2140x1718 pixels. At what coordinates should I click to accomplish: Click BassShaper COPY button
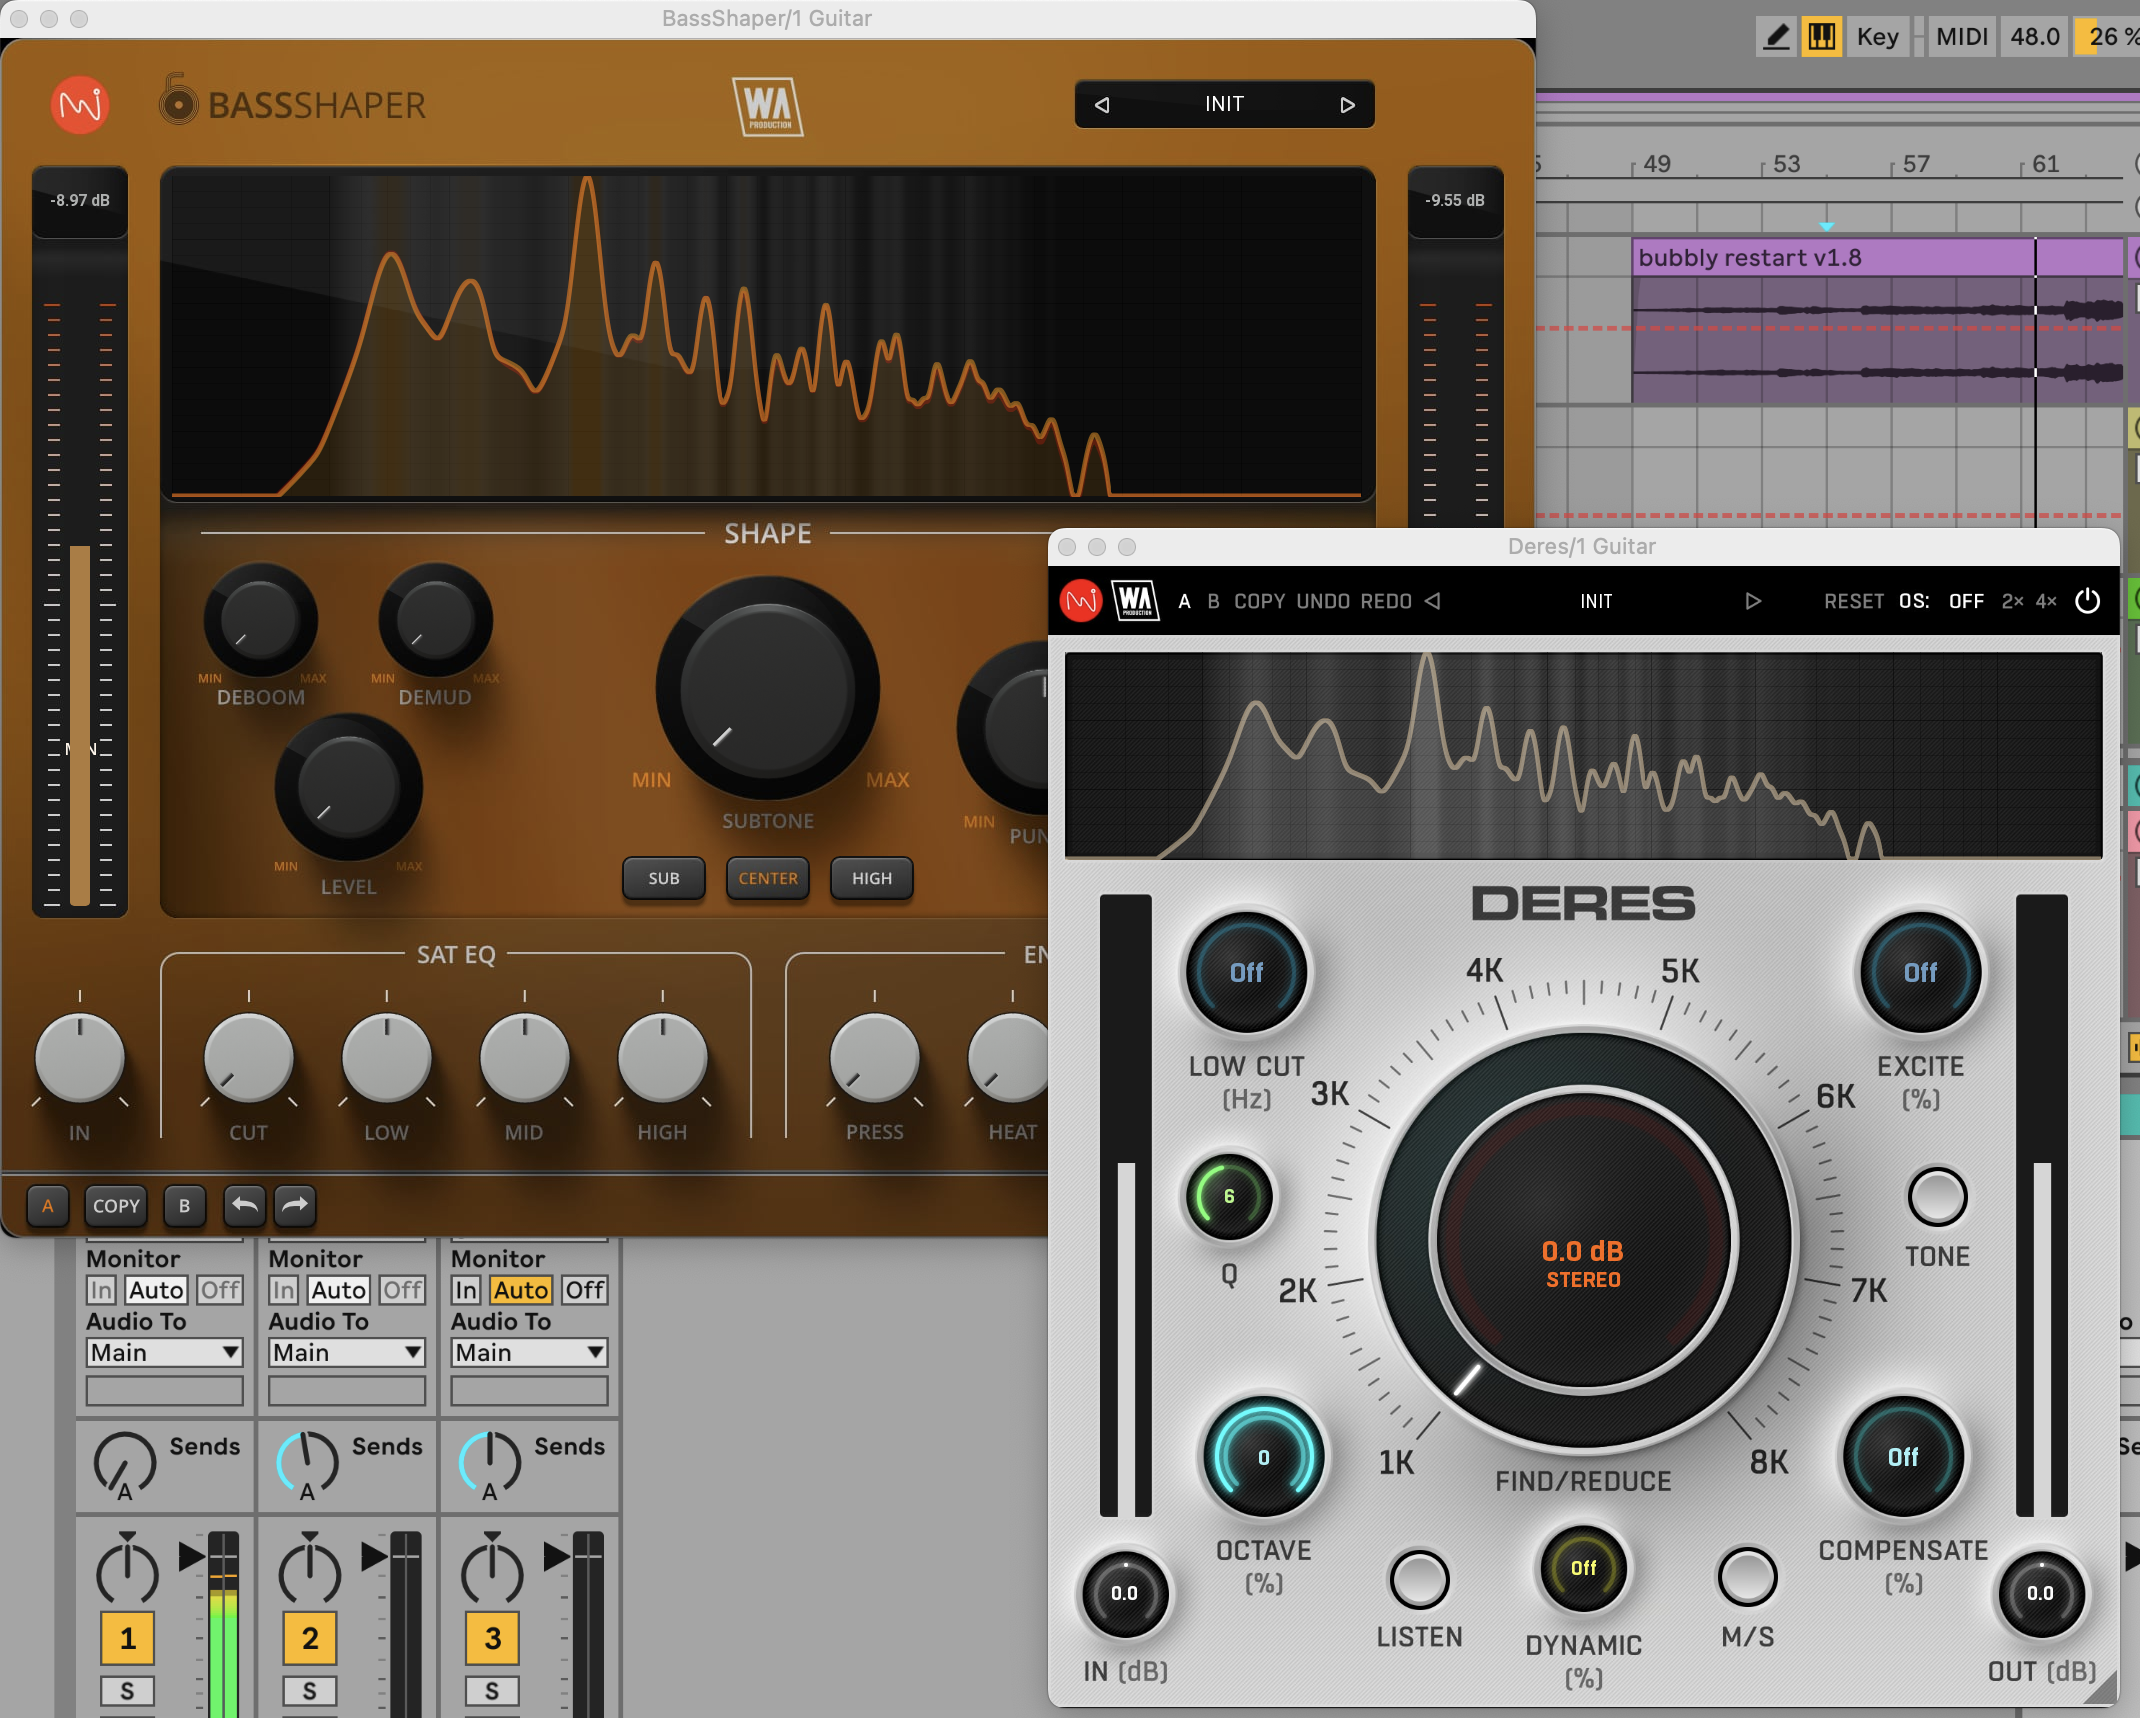[x=116, y=1205]
